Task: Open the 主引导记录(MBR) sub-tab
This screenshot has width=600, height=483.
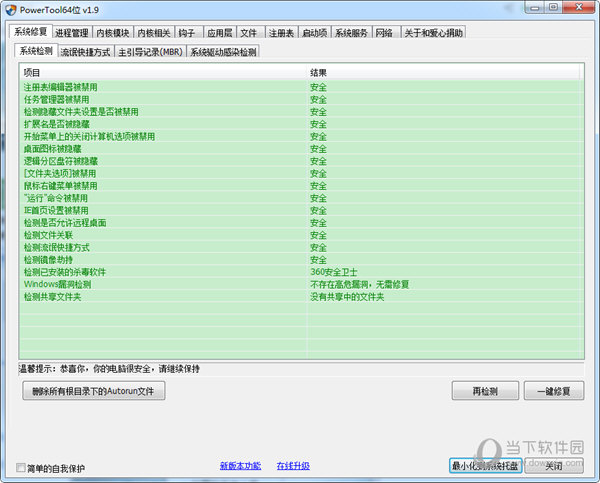Action: [x=150, y=52]
